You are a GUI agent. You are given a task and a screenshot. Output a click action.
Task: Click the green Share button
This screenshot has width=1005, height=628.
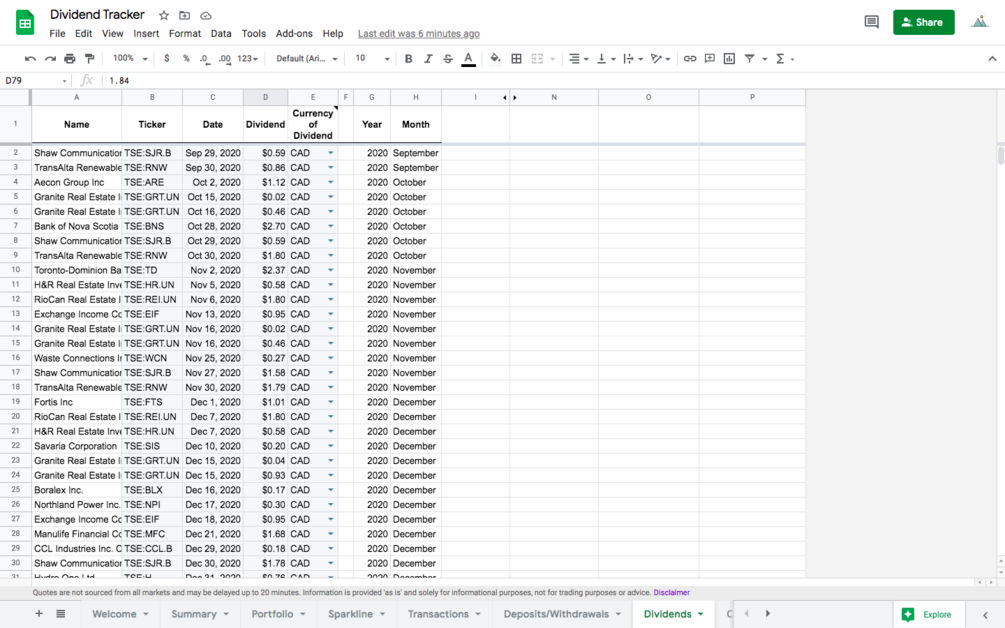coord(924,22)
